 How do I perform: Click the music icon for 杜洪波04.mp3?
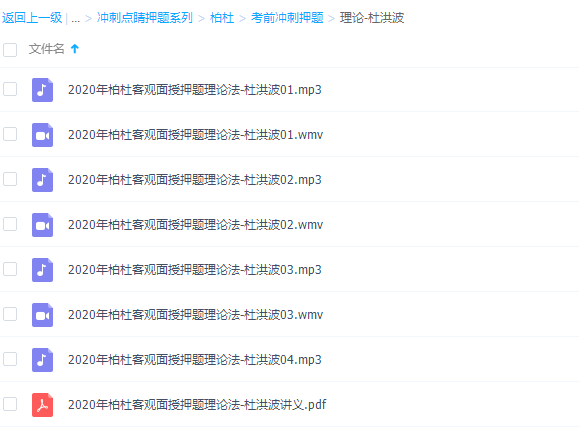click(42, 360)
